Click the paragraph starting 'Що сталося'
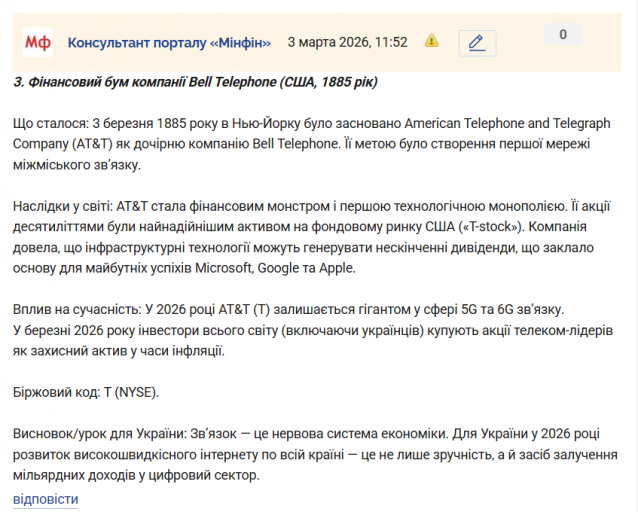 point(312,144)
